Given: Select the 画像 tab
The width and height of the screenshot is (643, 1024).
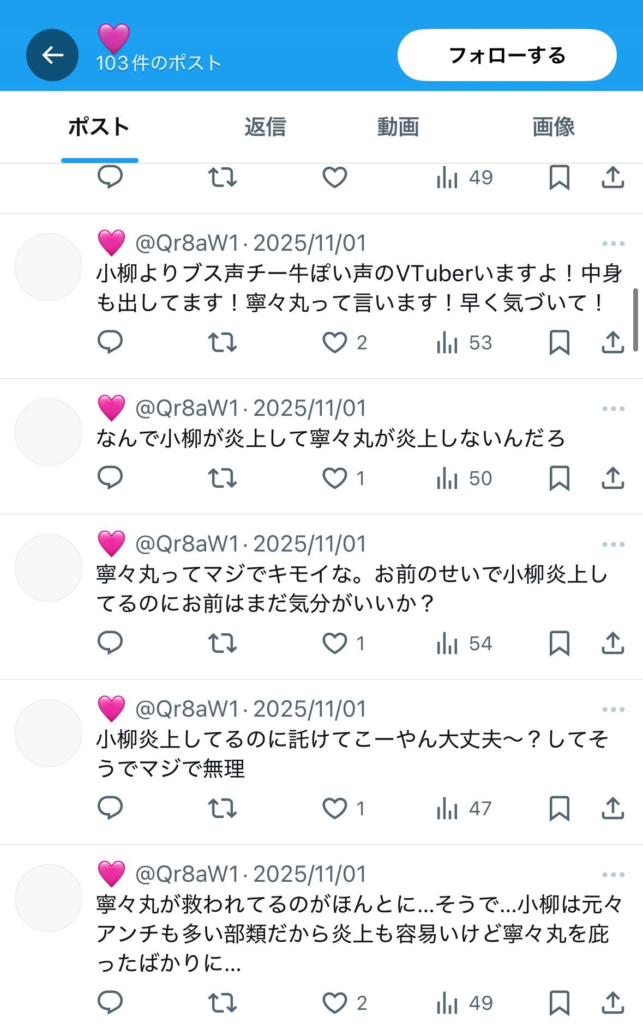Looking at the screenshot, I should coord(553,127).
